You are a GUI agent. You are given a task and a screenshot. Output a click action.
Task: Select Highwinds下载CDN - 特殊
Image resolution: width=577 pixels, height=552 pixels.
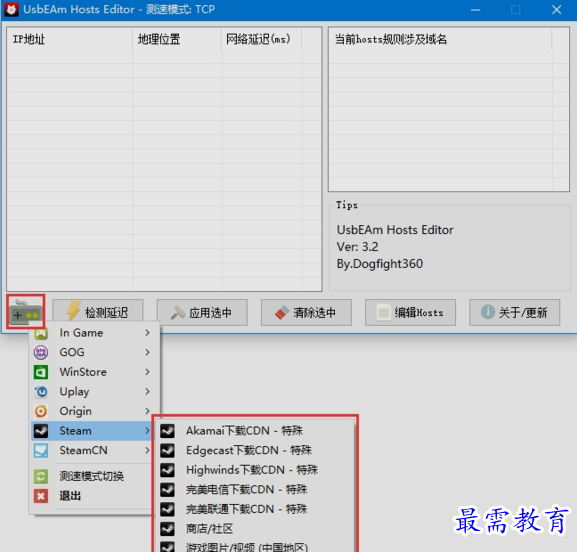[x=255, y=470]
